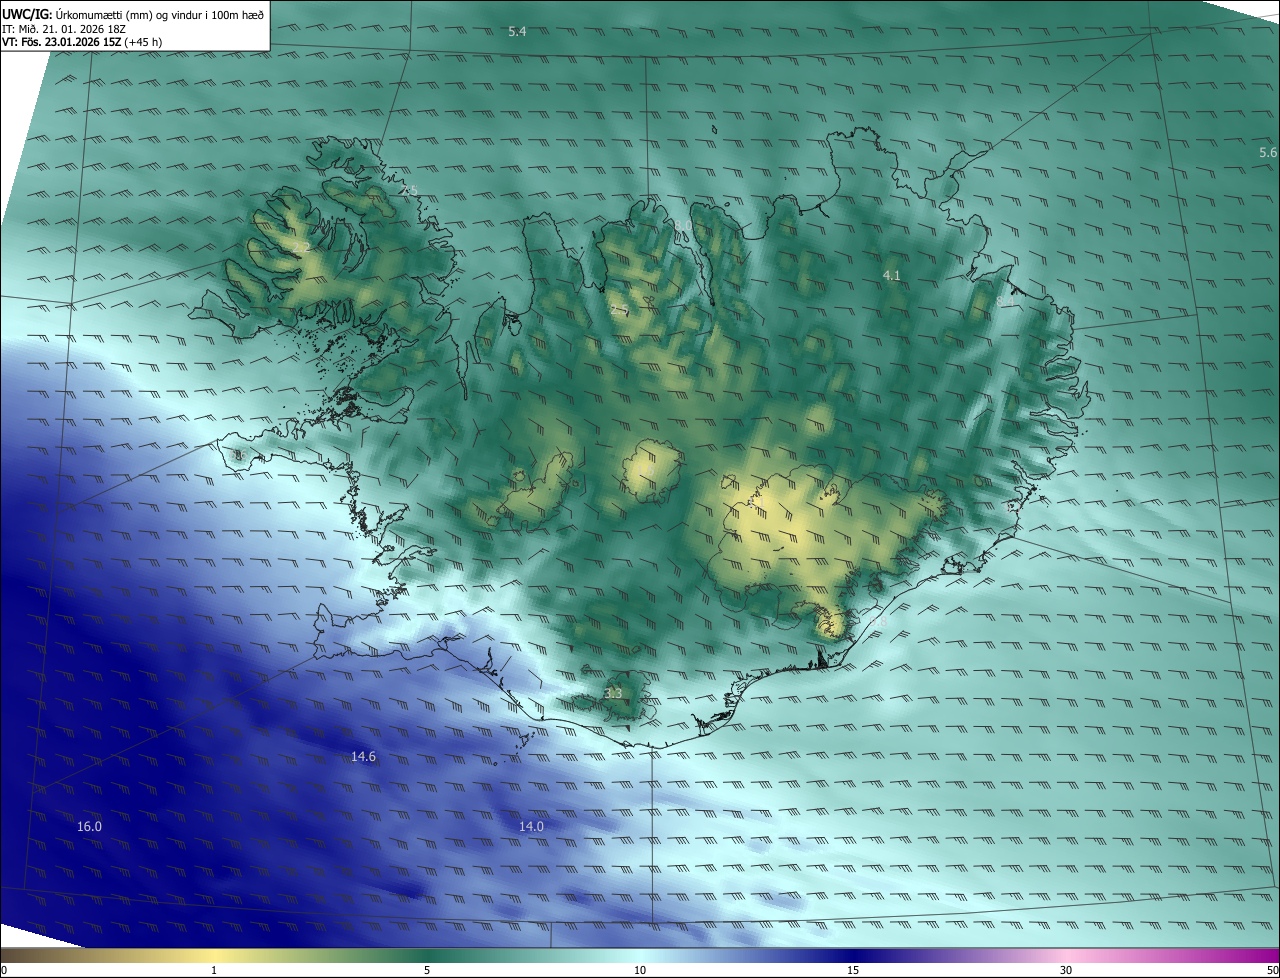Click the "15" tick on the color scale
The height and width of the screenshot is (978, 1280).
pyautogui.click(x=853, y=970)
